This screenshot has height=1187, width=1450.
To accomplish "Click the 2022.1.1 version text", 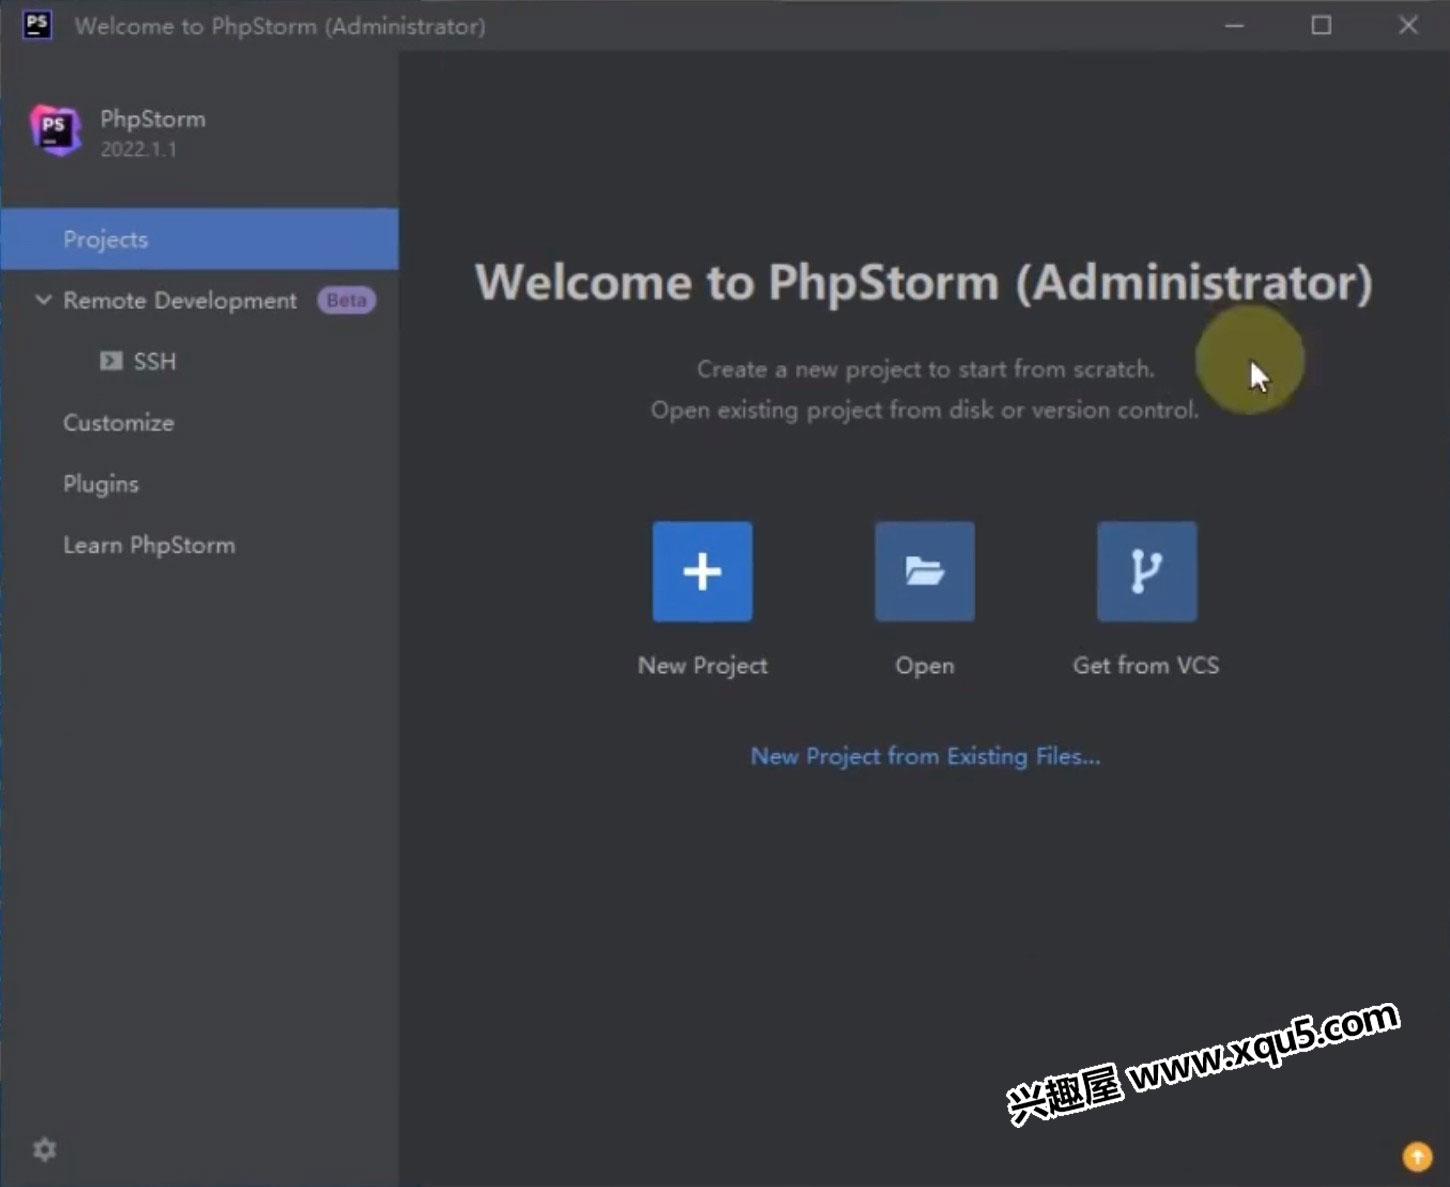I will tap(138, 150).
